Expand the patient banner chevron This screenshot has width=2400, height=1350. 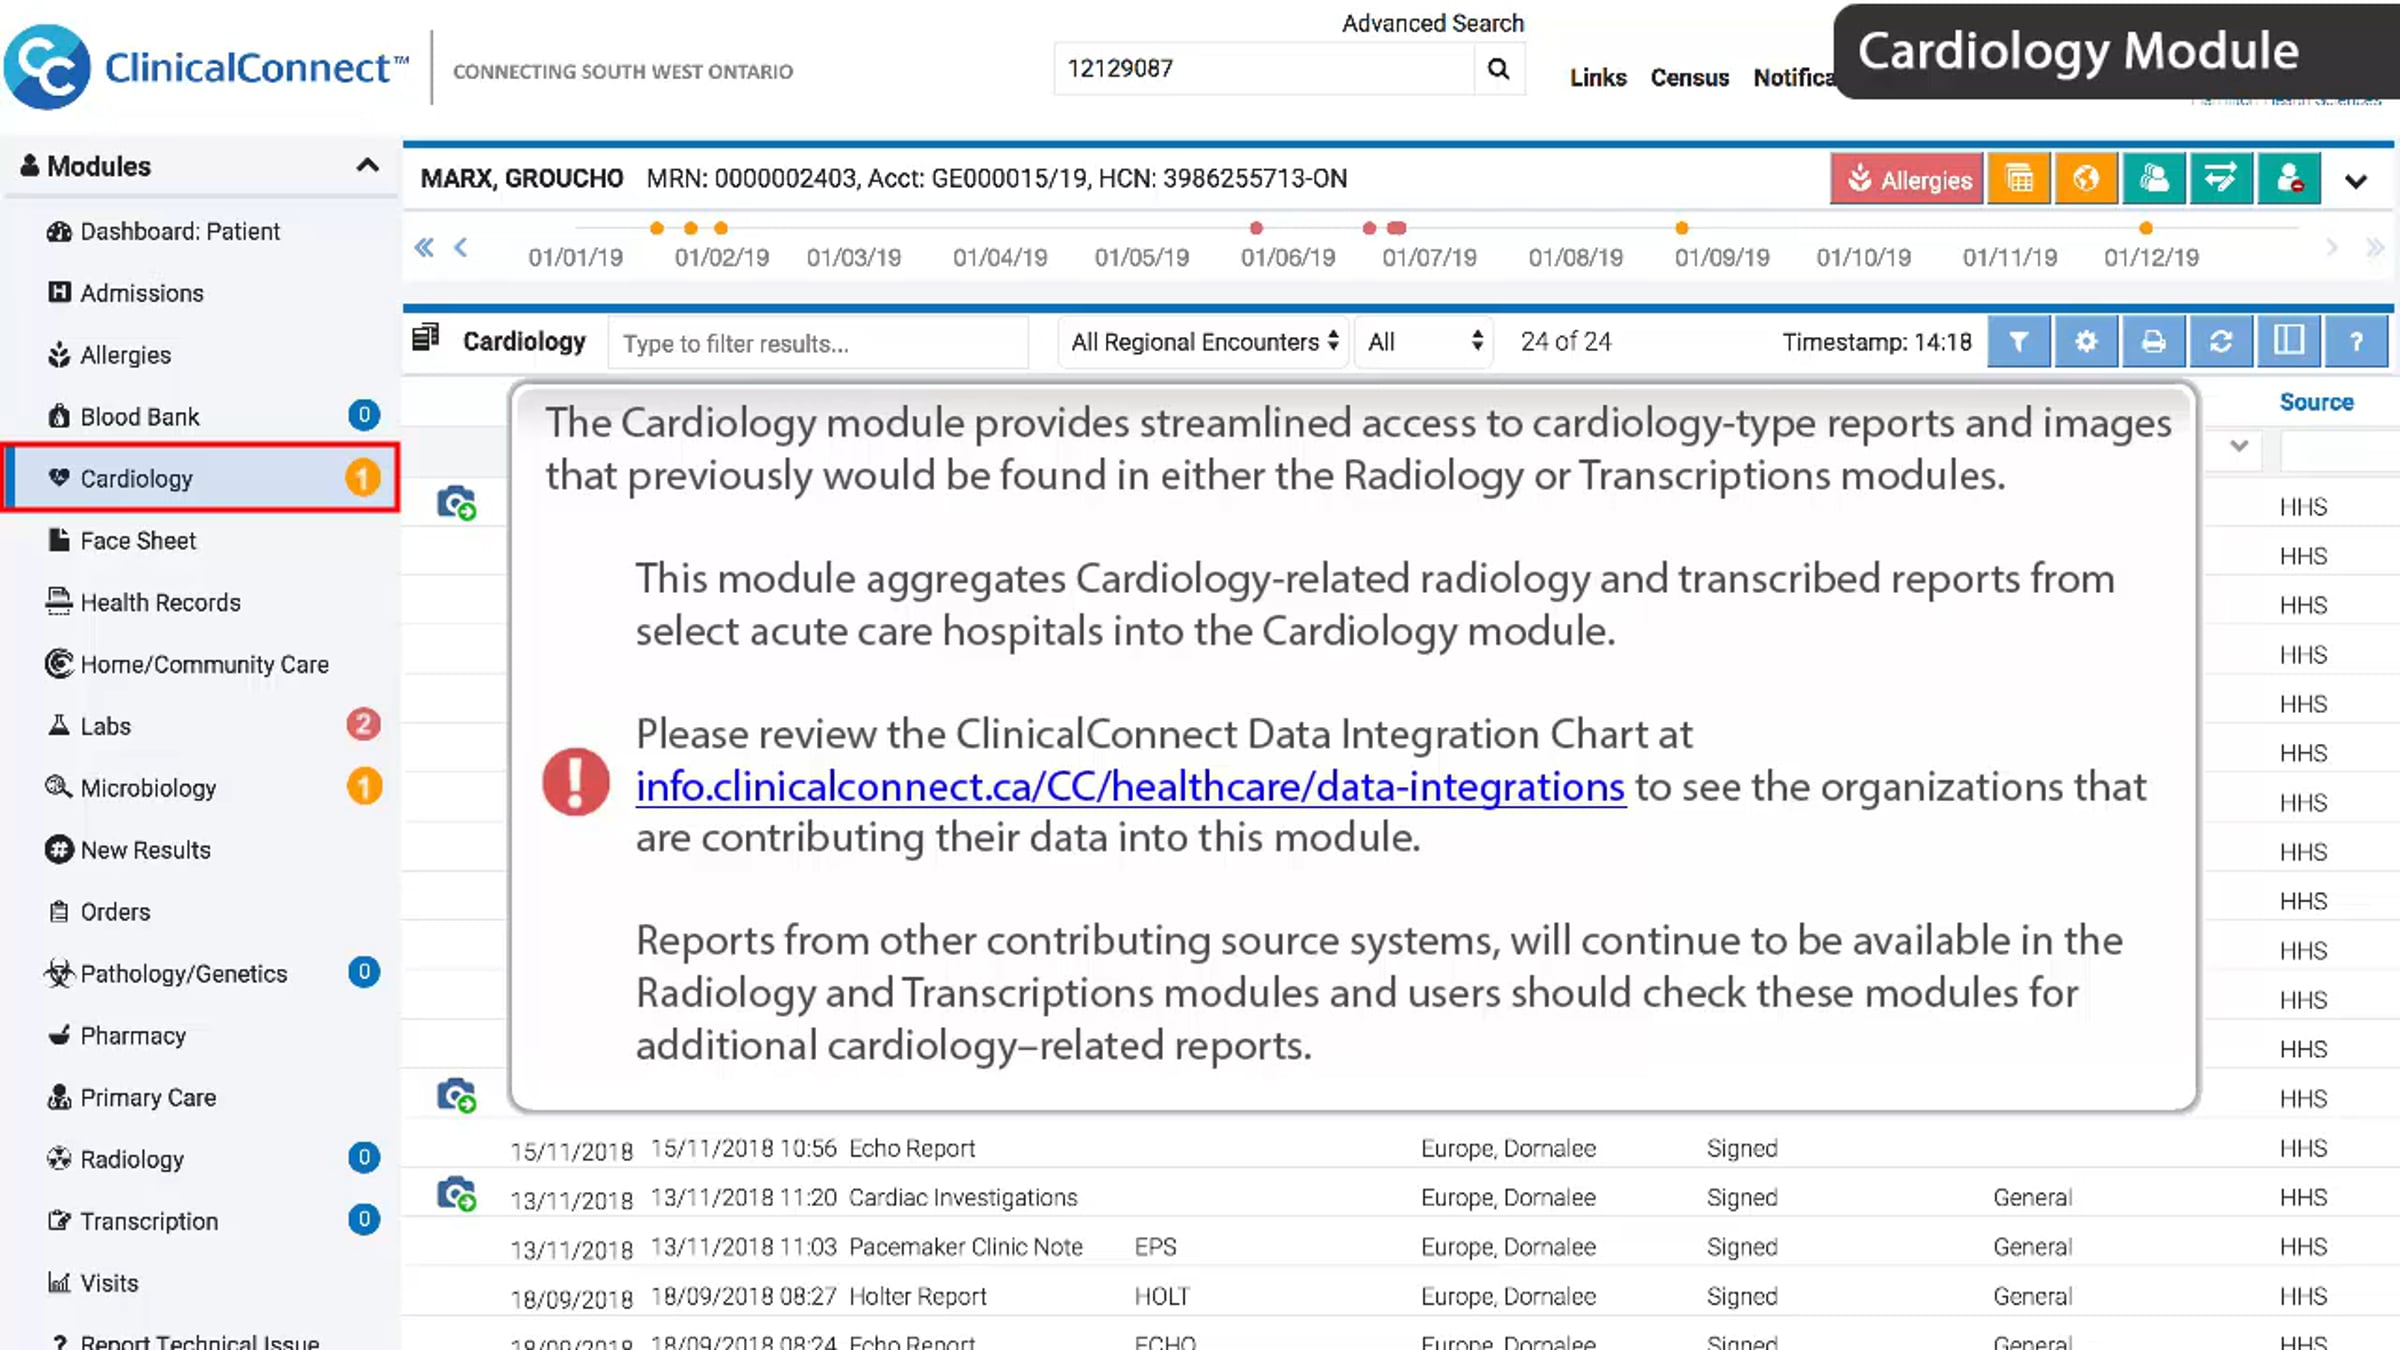click(x=2357, y=181)
